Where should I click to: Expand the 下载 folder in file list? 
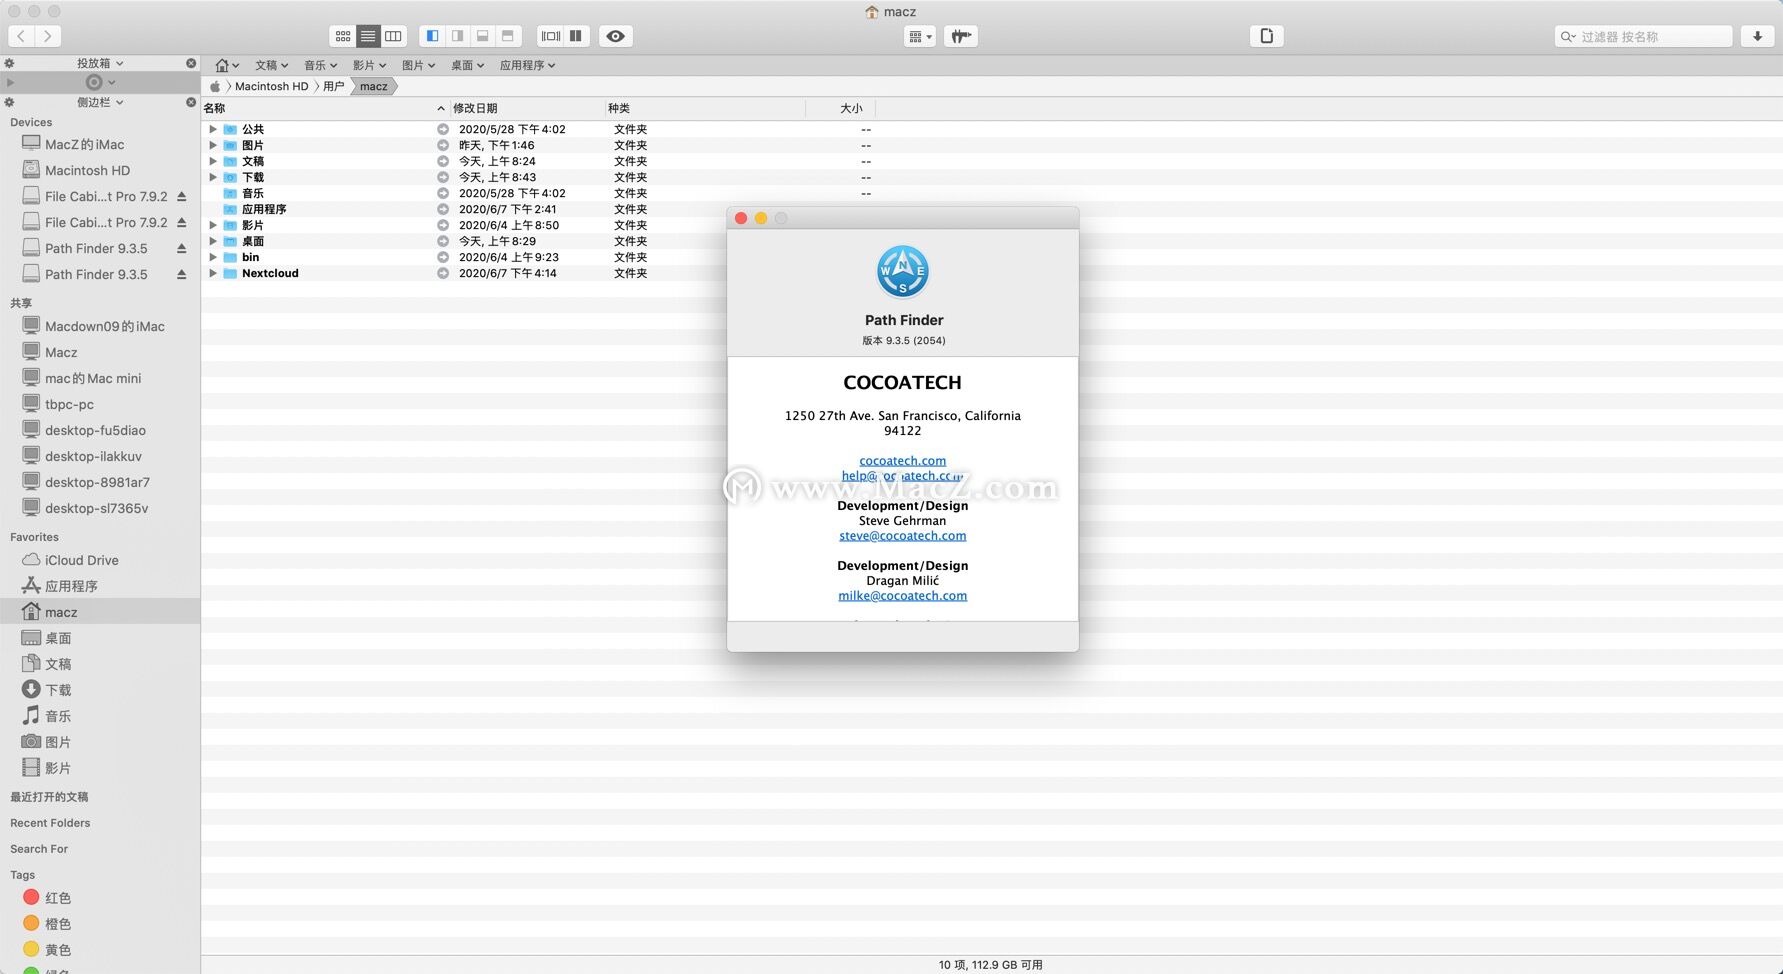pos(213,177)
